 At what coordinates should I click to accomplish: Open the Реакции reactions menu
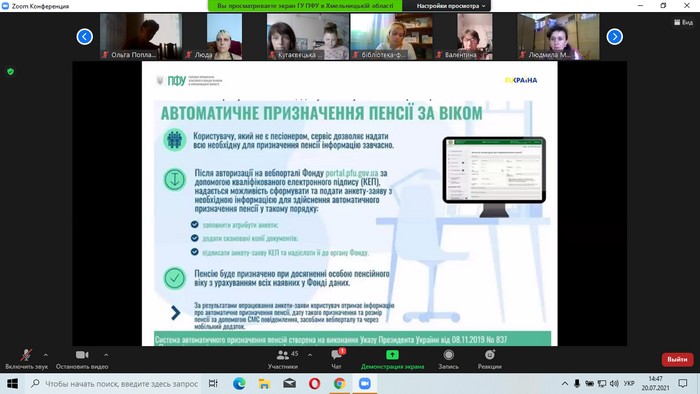coord(489,359)
